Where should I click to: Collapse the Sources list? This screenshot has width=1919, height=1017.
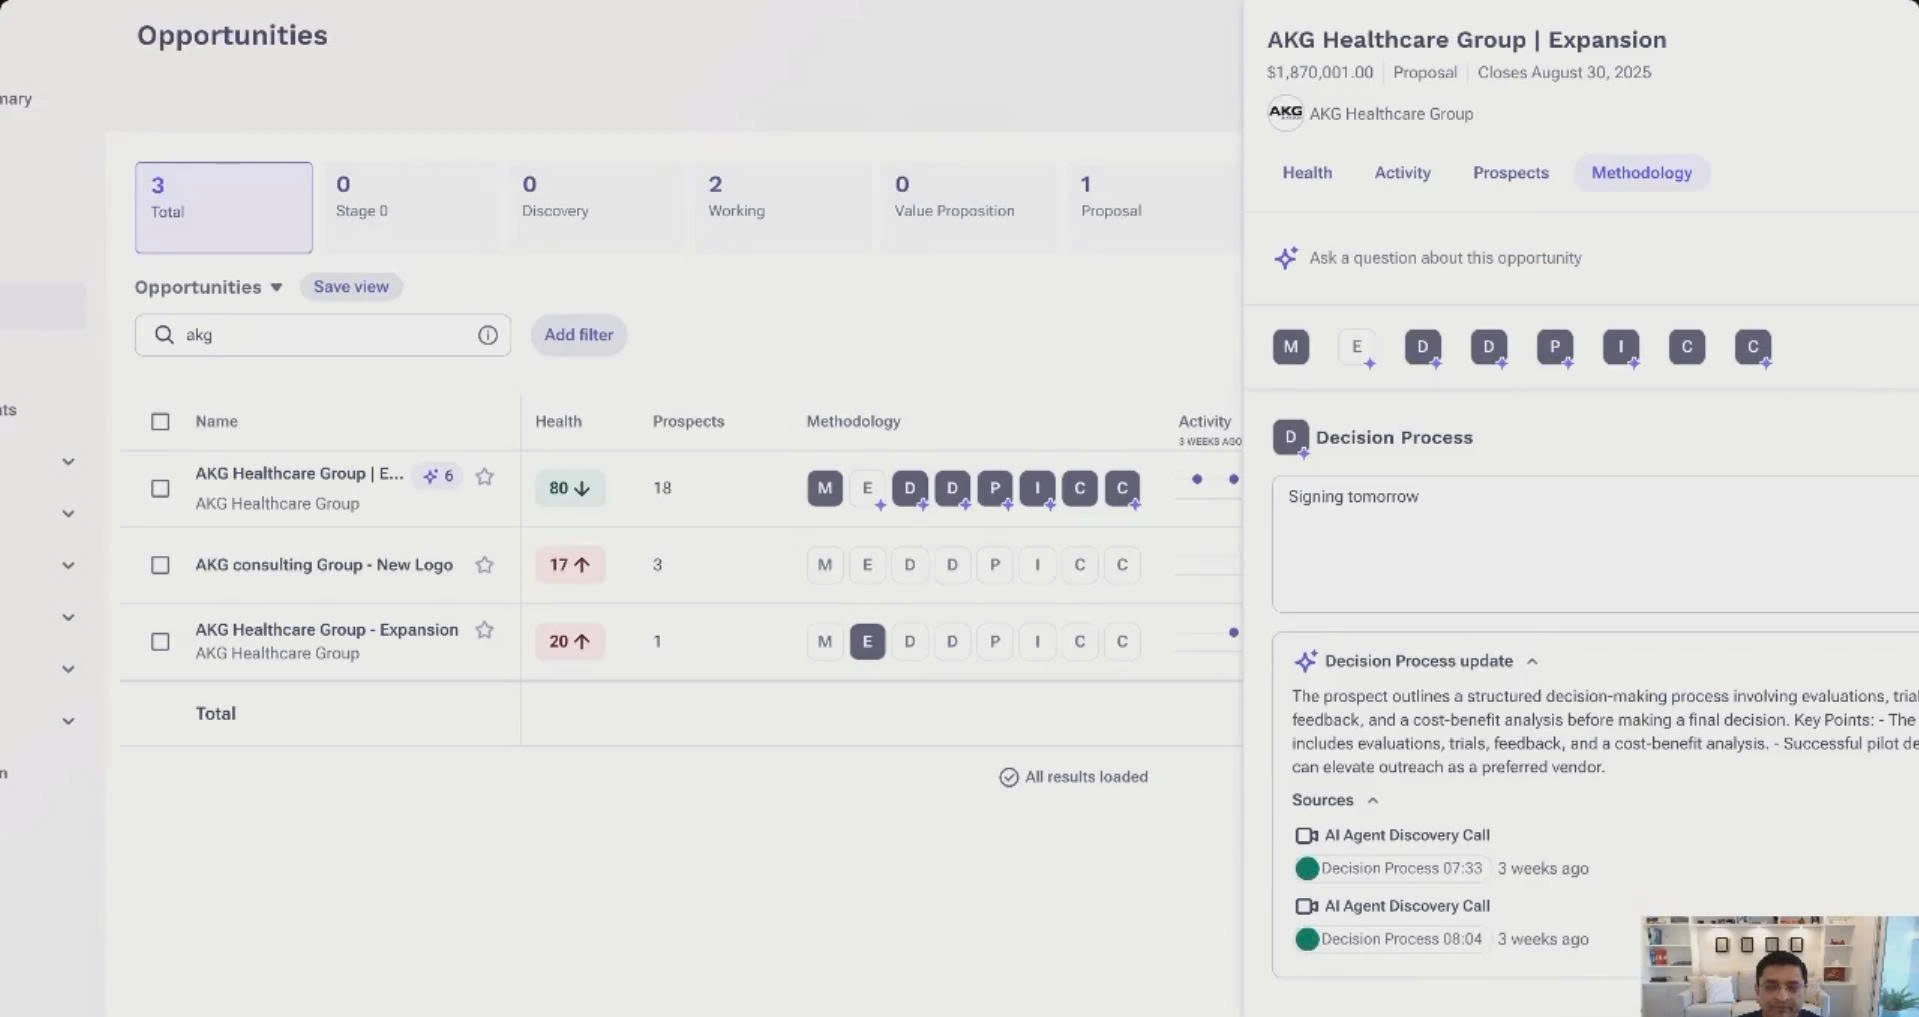[x=1373, y=800]
